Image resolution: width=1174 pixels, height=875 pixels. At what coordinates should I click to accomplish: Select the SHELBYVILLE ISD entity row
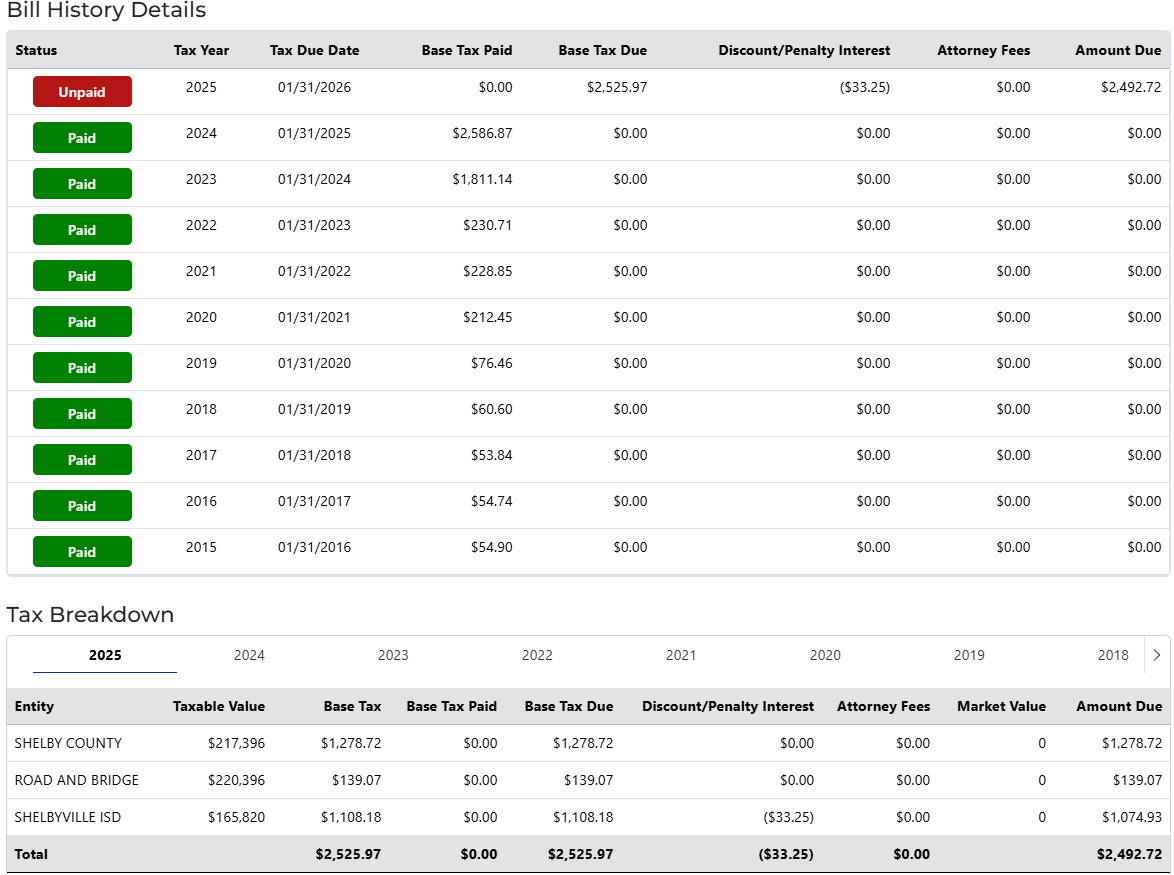tap(68, 817)
